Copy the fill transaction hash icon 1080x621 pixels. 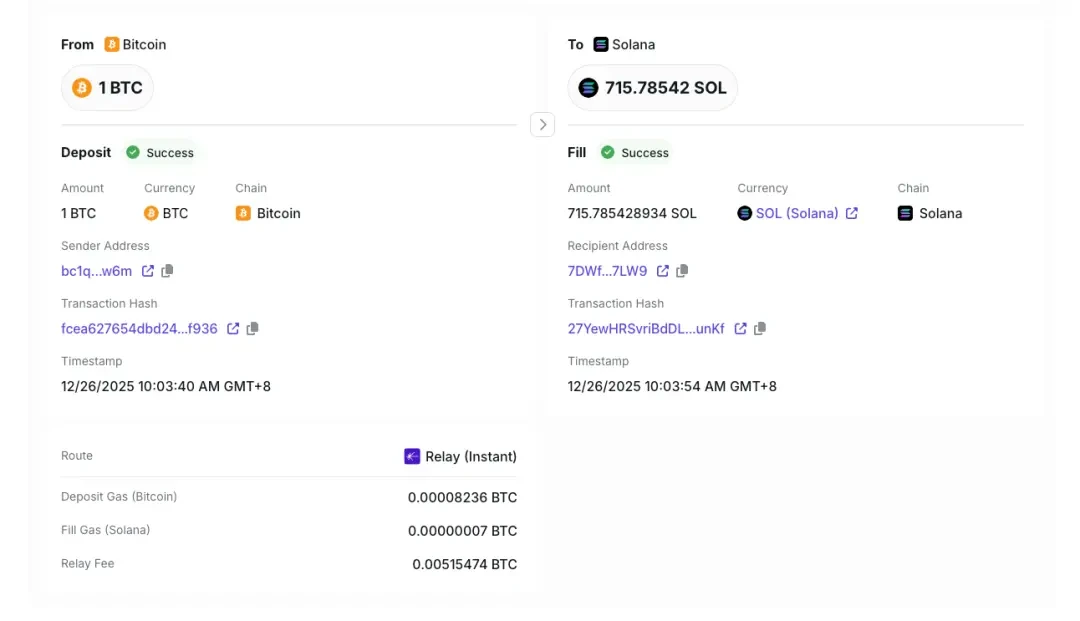[x=759, y=328]
